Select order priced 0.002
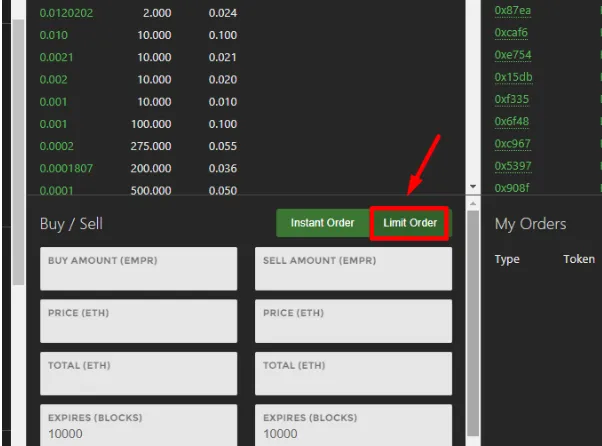Image resolution: width=602 pixels, height=446 pixels. click(x=53, y=80)
